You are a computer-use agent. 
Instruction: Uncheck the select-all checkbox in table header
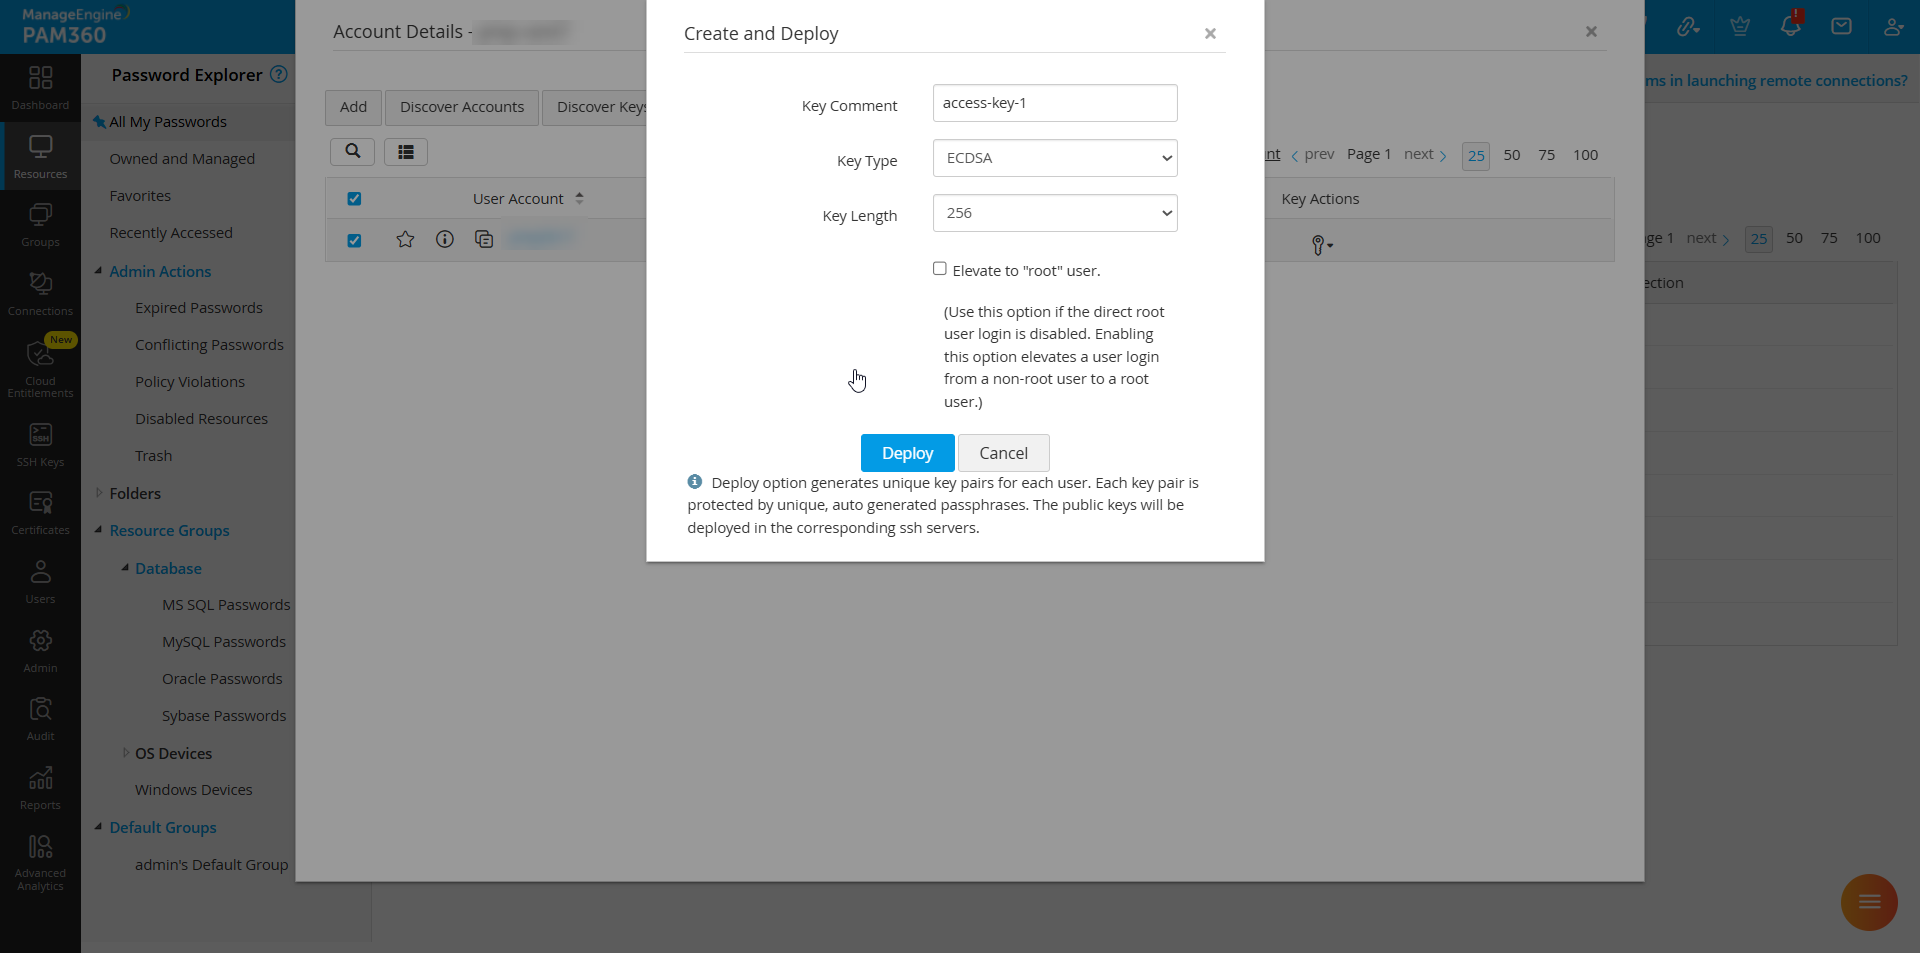pos(354,198)
